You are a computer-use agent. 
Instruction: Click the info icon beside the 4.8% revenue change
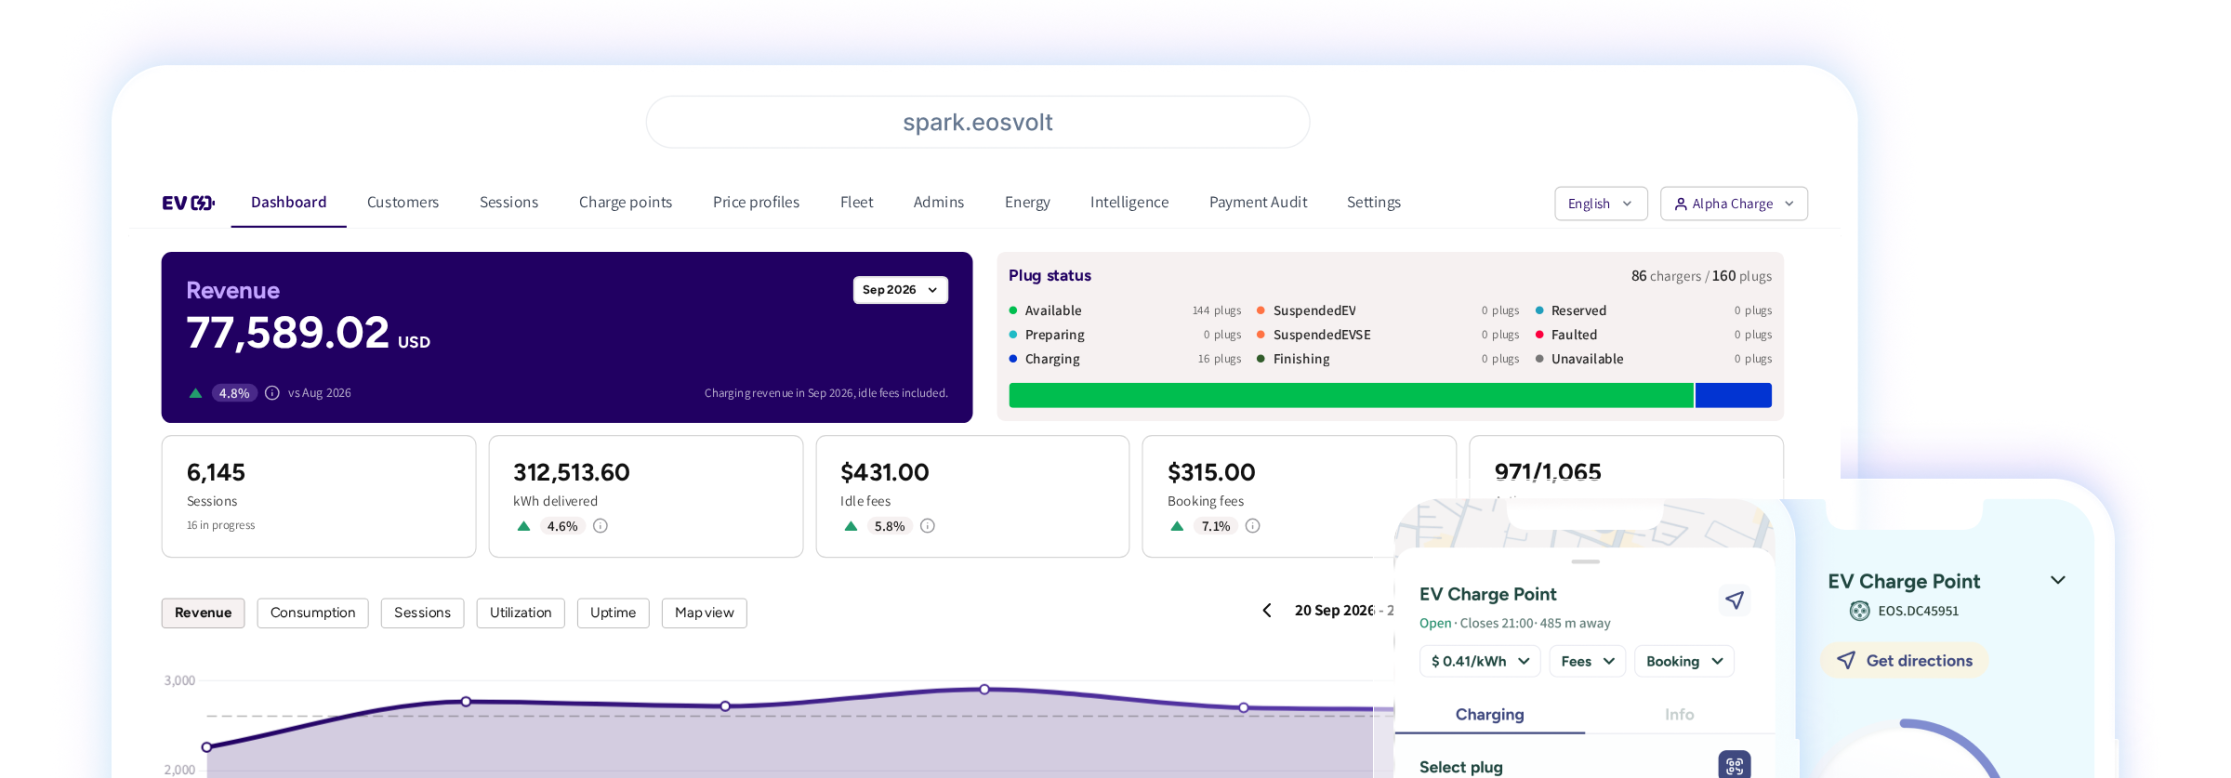[x=272, y=393]
